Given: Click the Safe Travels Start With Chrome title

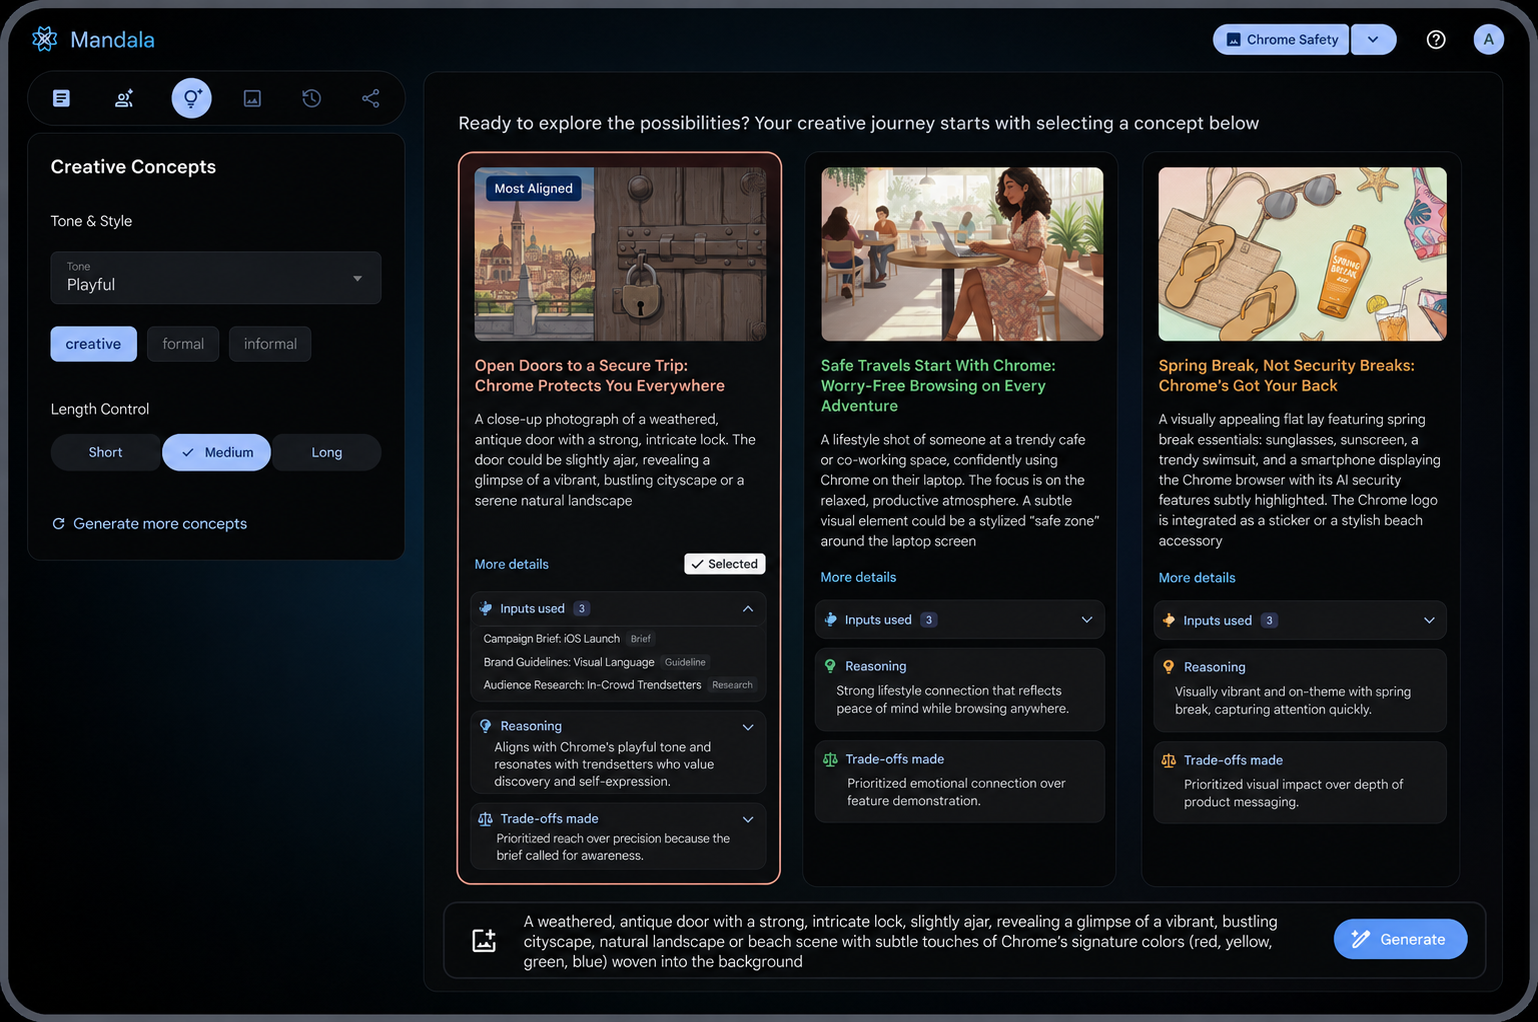Looking at the screenshot, I should click(x=938, y=386).
